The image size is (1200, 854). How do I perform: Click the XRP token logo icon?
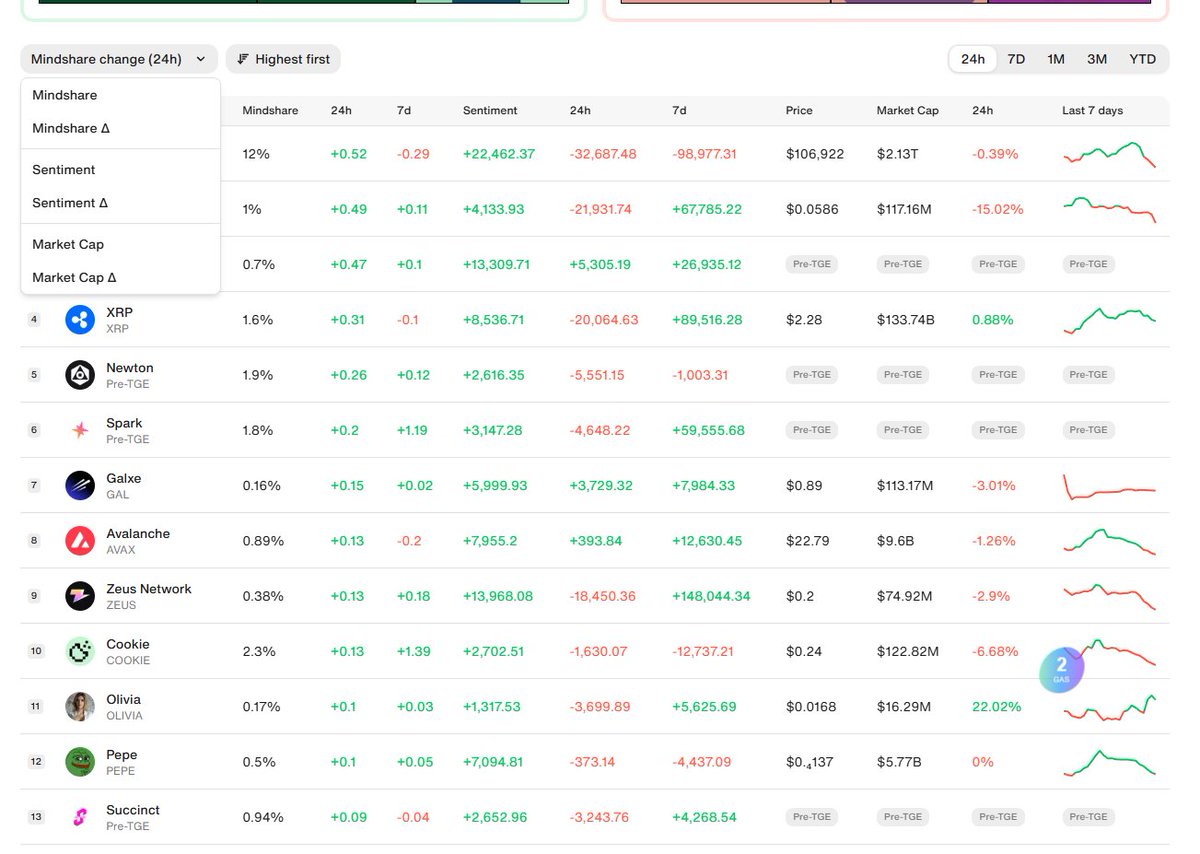(x=80, y=320)
